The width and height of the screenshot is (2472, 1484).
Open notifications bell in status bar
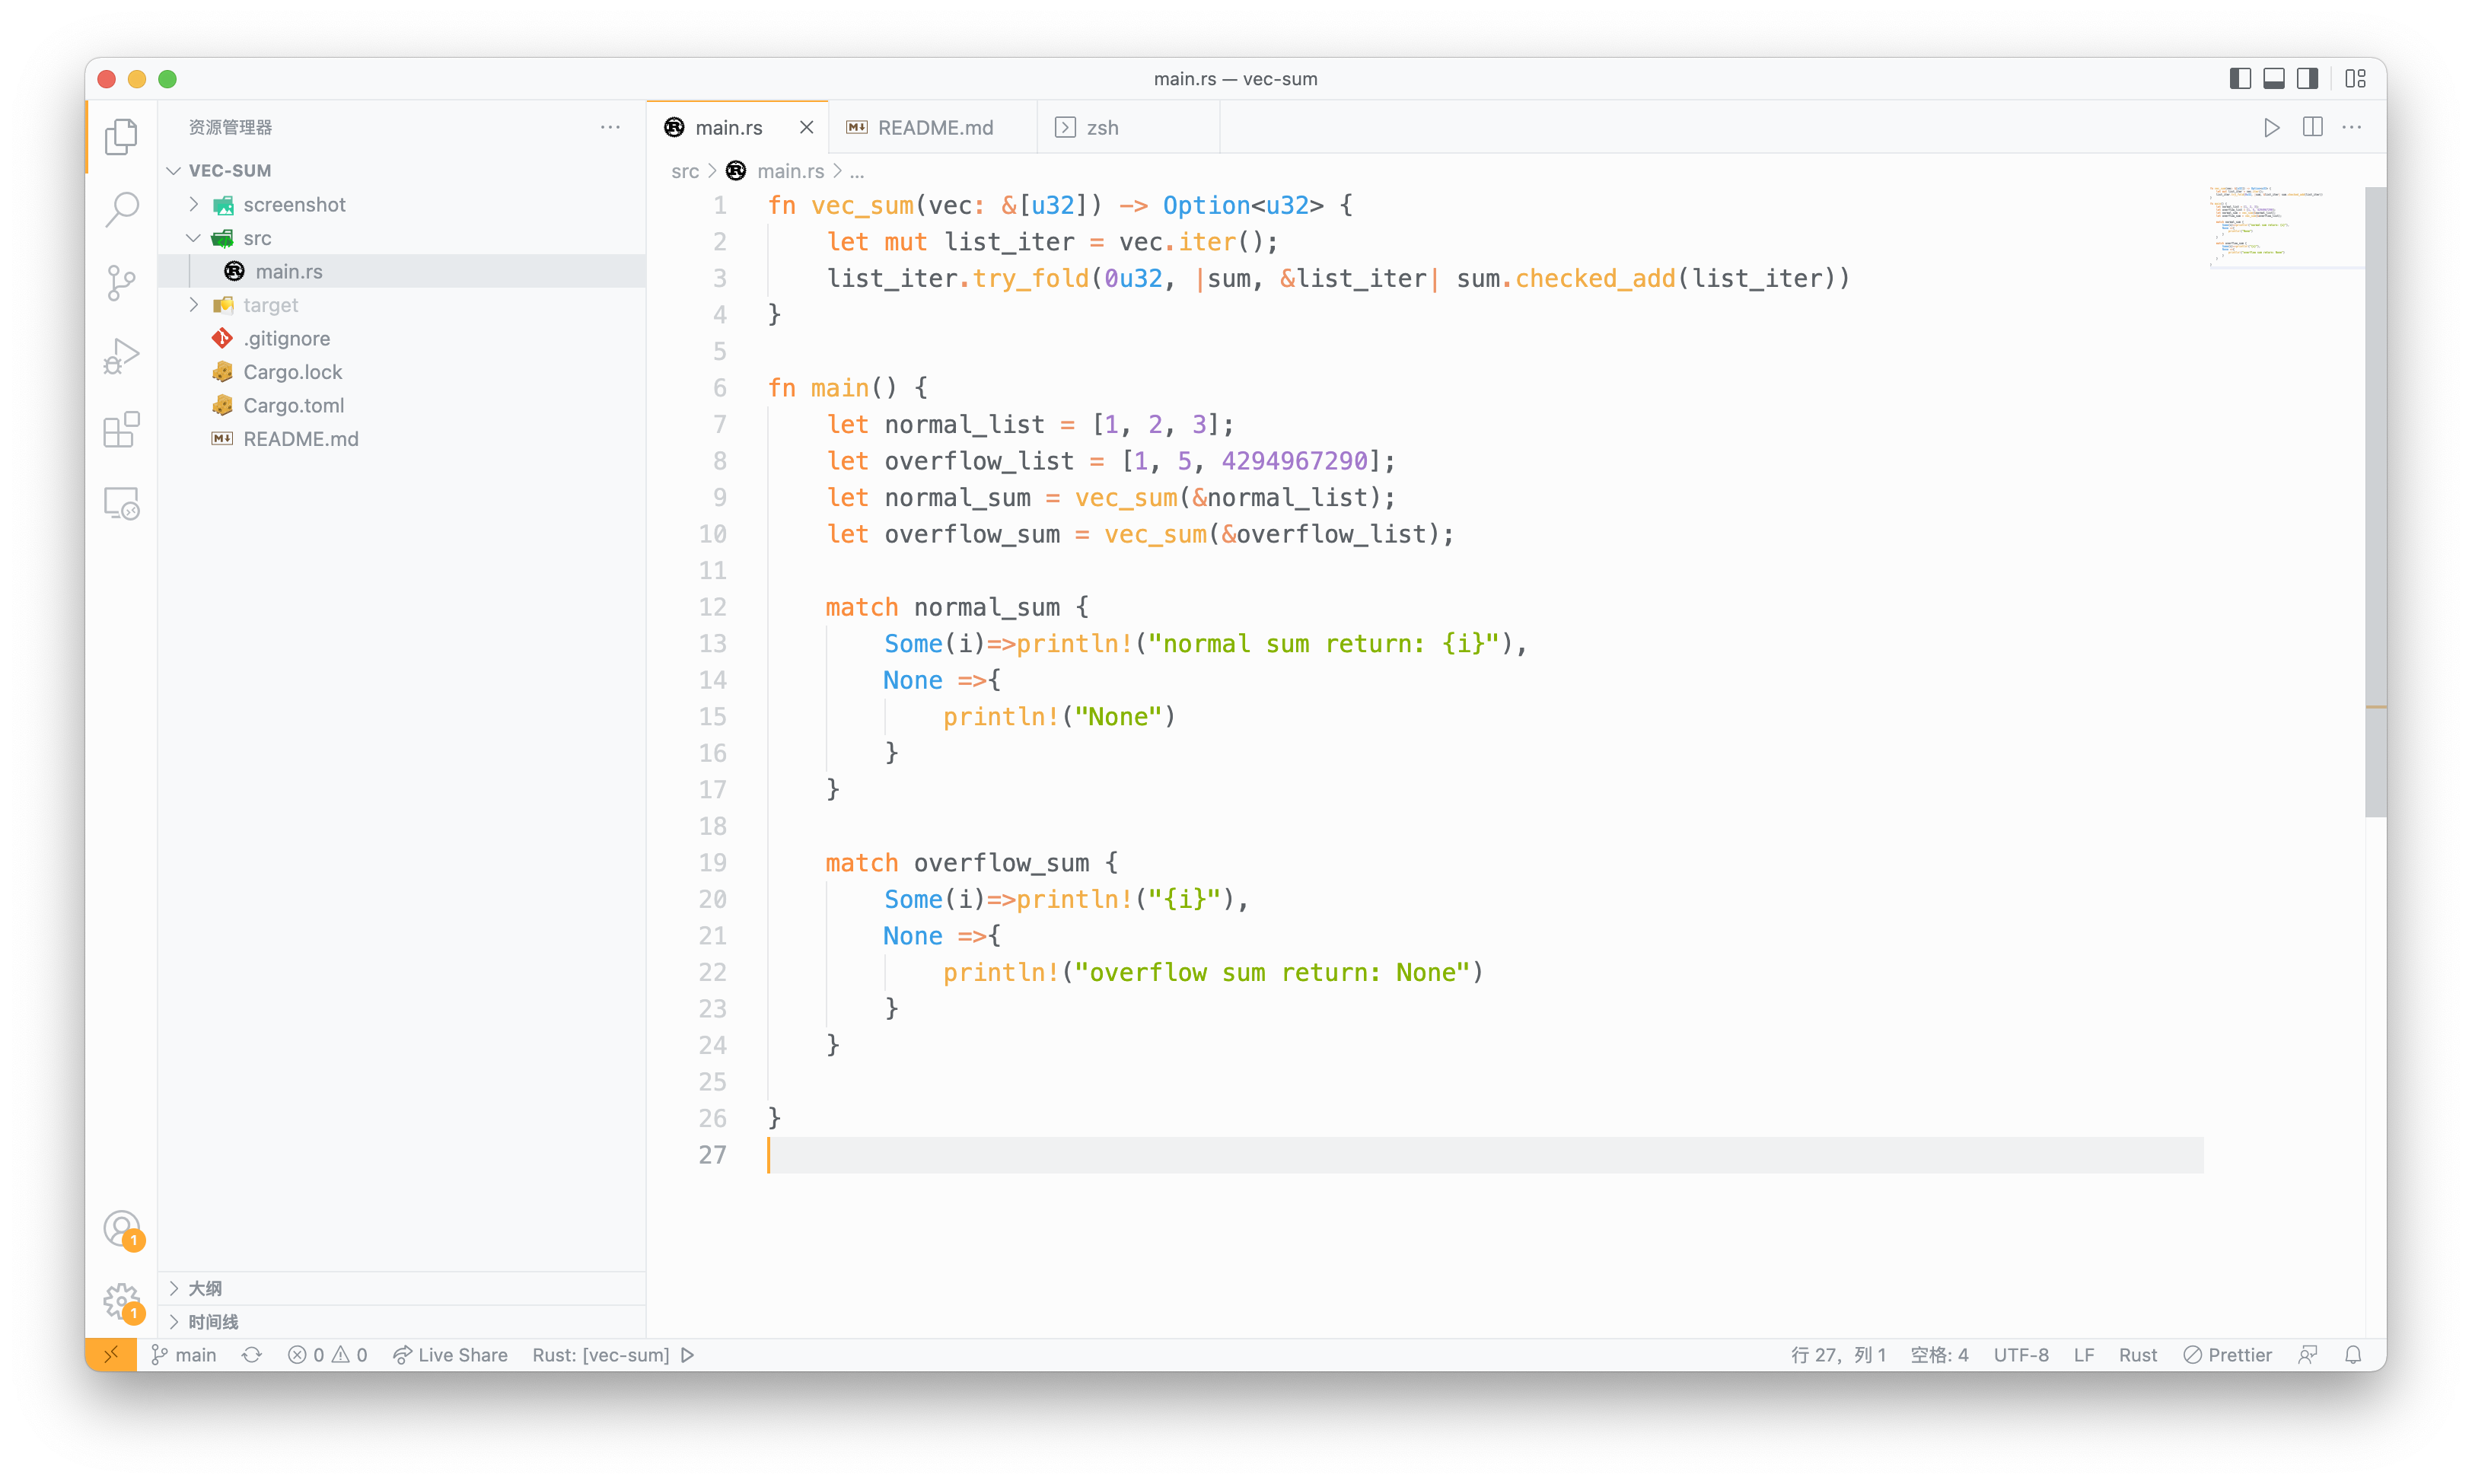tap(2353, 1355)
